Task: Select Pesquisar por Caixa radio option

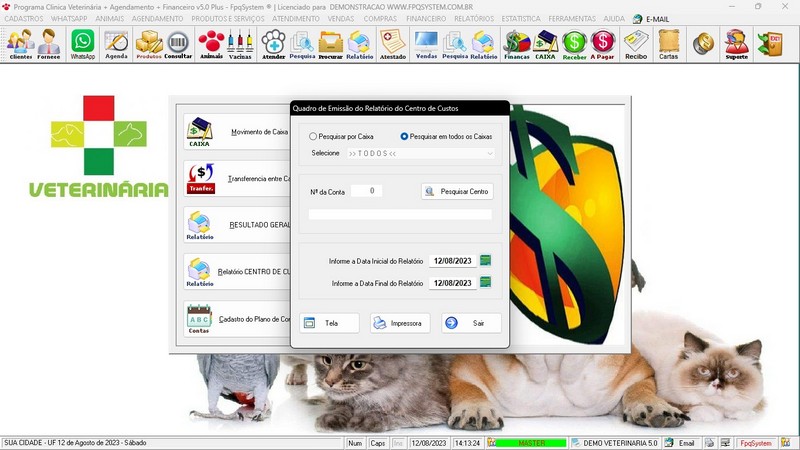Action: pos(341,137)
